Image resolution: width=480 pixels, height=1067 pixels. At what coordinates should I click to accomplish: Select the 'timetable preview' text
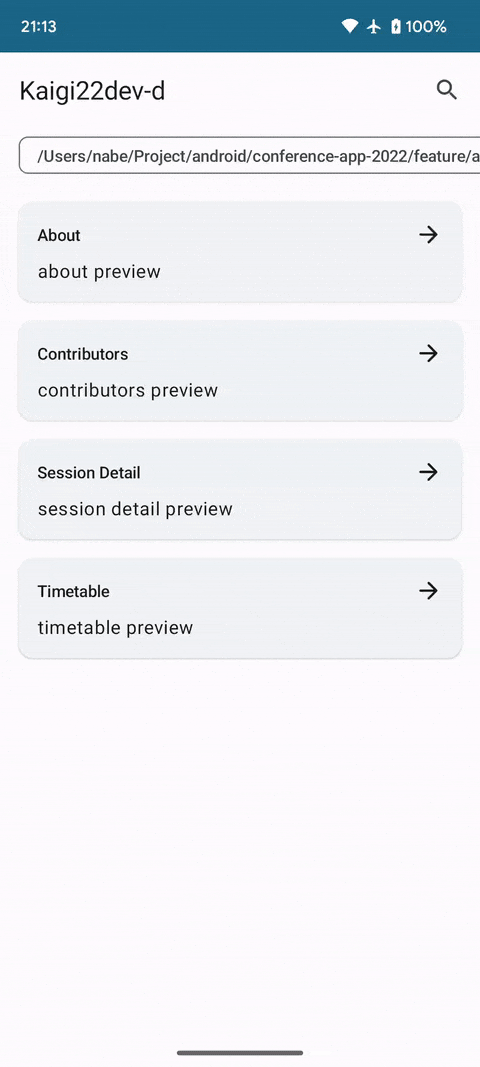pyautogui.click(x=115, y=627)
